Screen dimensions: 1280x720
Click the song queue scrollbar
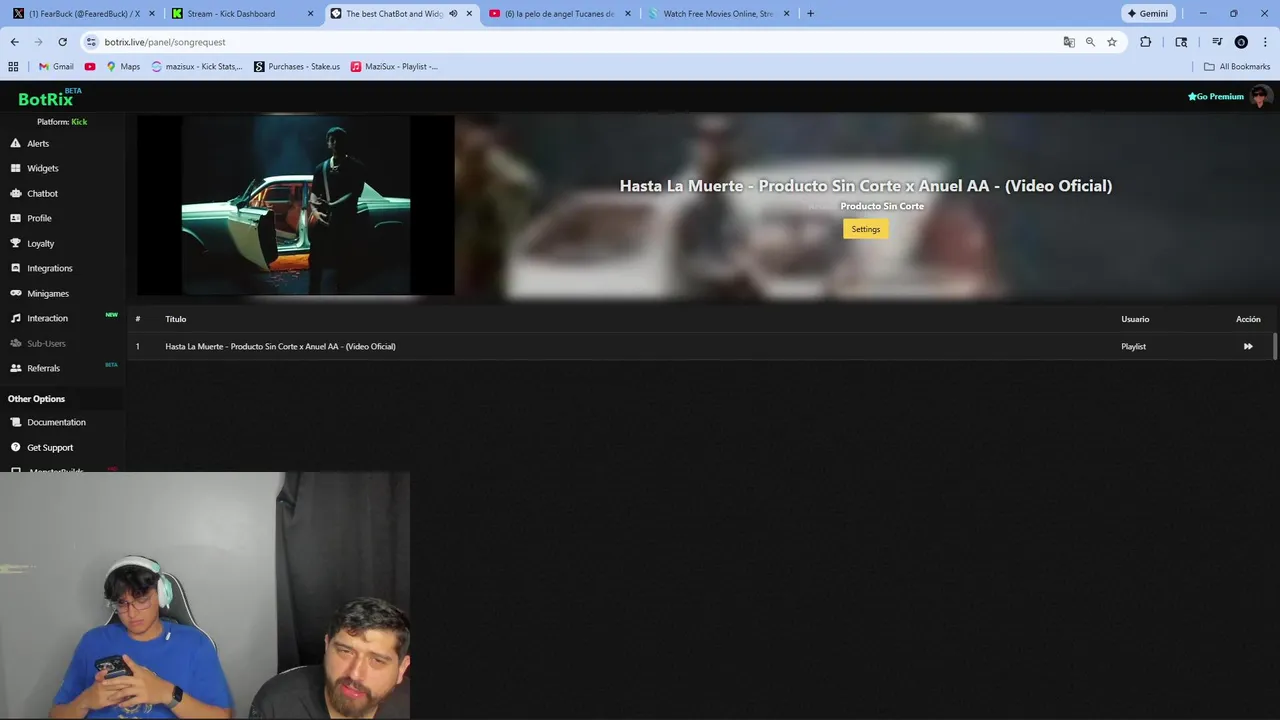tap(1275, 346)
